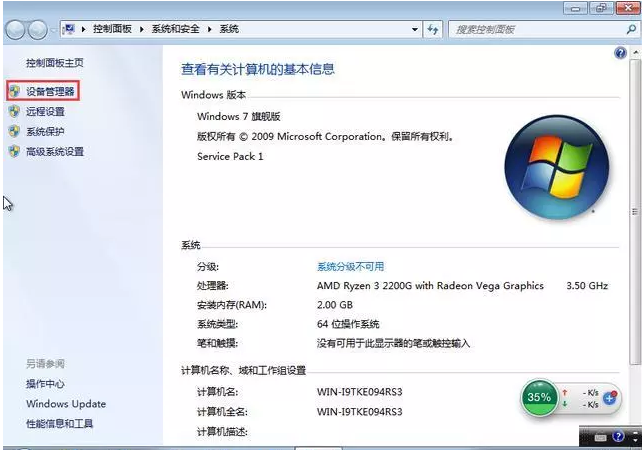Close the System window

627,8
